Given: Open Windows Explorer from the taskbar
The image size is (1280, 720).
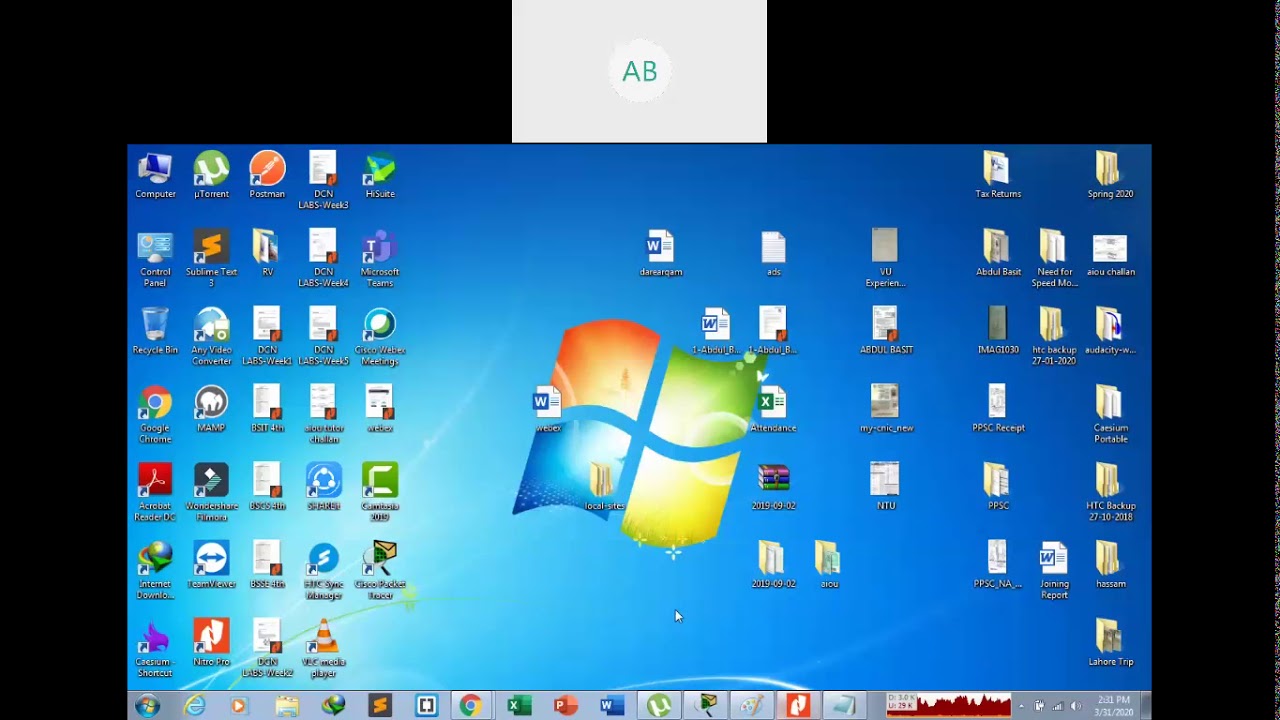Looking at the screenshot, I should pos(287,706).
